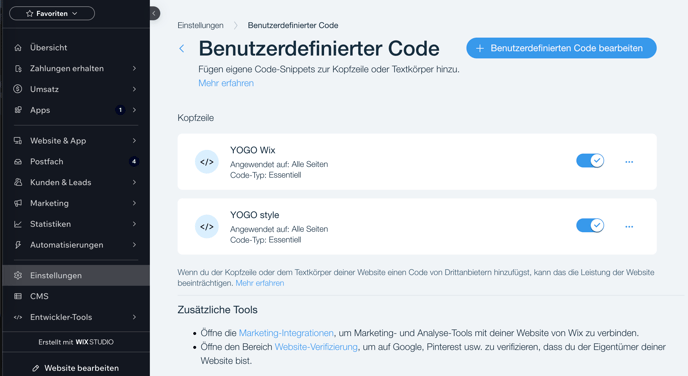Click the YOGO Wix code snippet icon
The image size is (688, 376).
207,162
